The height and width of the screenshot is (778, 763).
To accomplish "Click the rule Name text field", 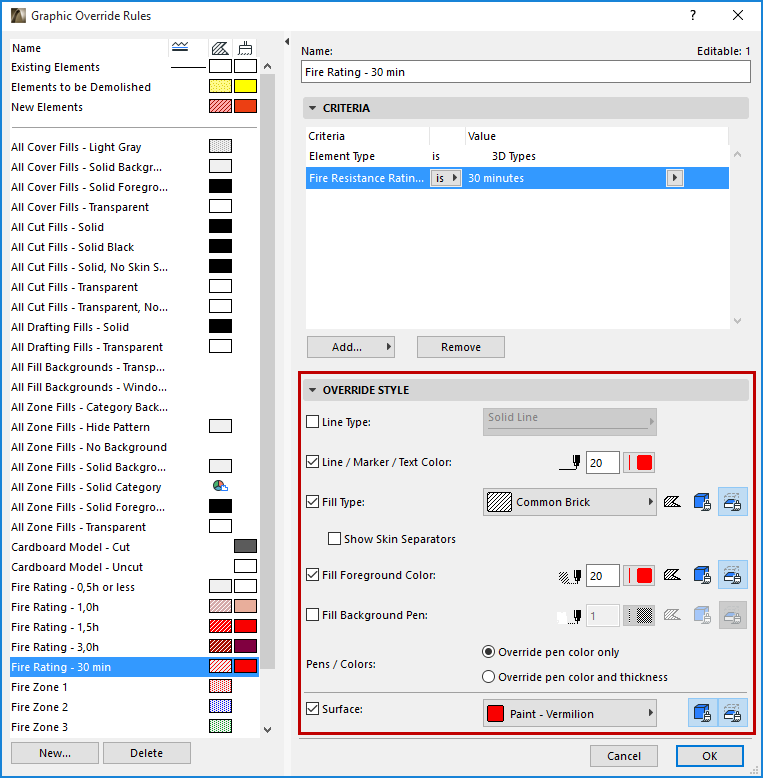I will (525, 72).
